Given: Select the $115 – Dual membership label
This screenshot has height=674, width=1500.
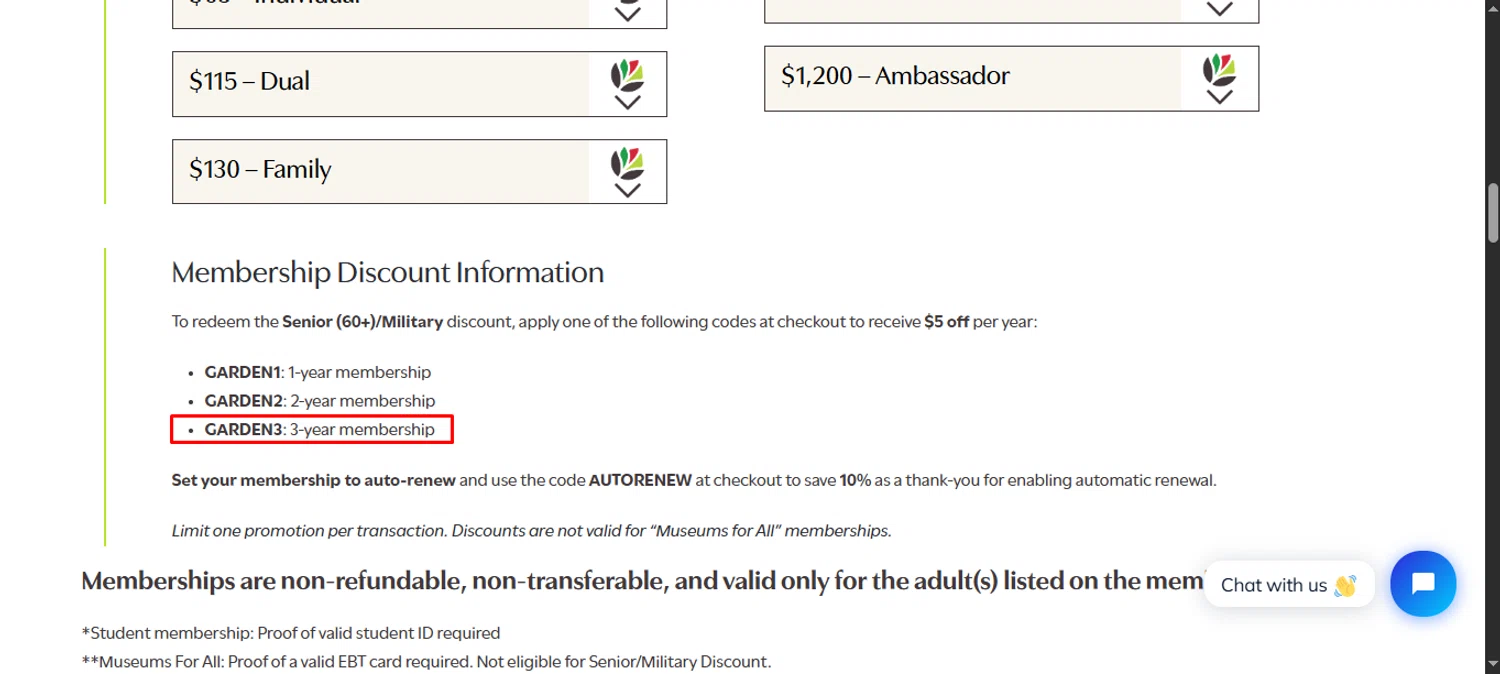Looking at the screenshot, I should click(x=249, y=81).
